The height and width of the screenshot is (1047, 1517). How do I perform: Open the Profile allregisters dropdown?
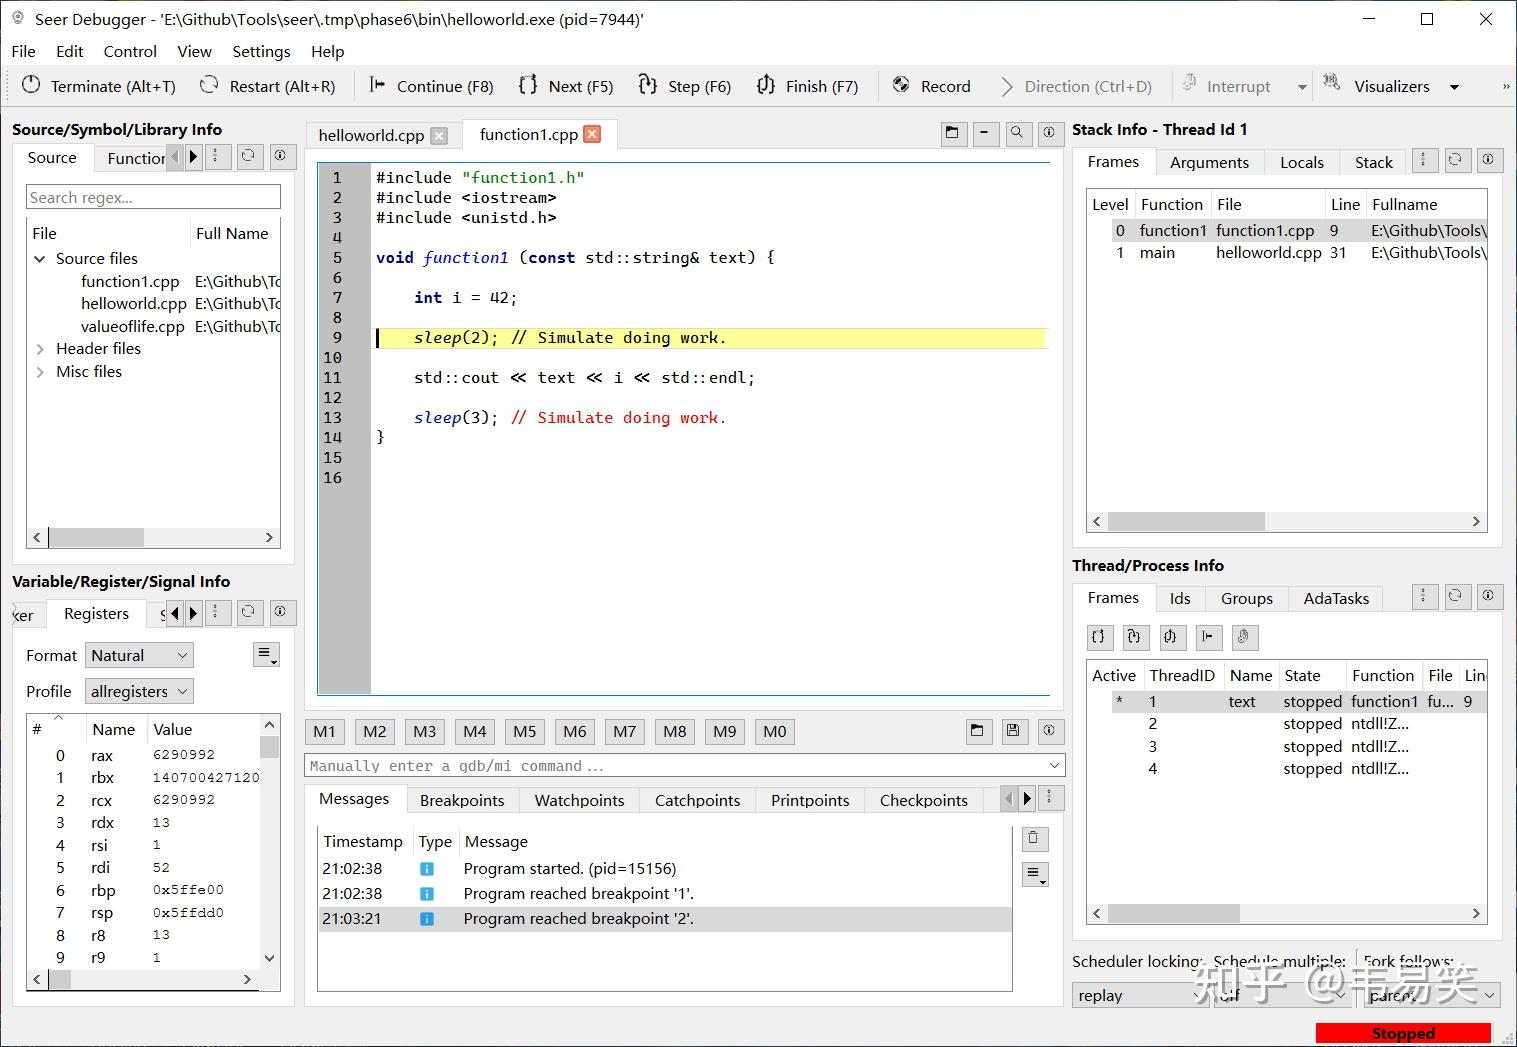coord(139,691)
